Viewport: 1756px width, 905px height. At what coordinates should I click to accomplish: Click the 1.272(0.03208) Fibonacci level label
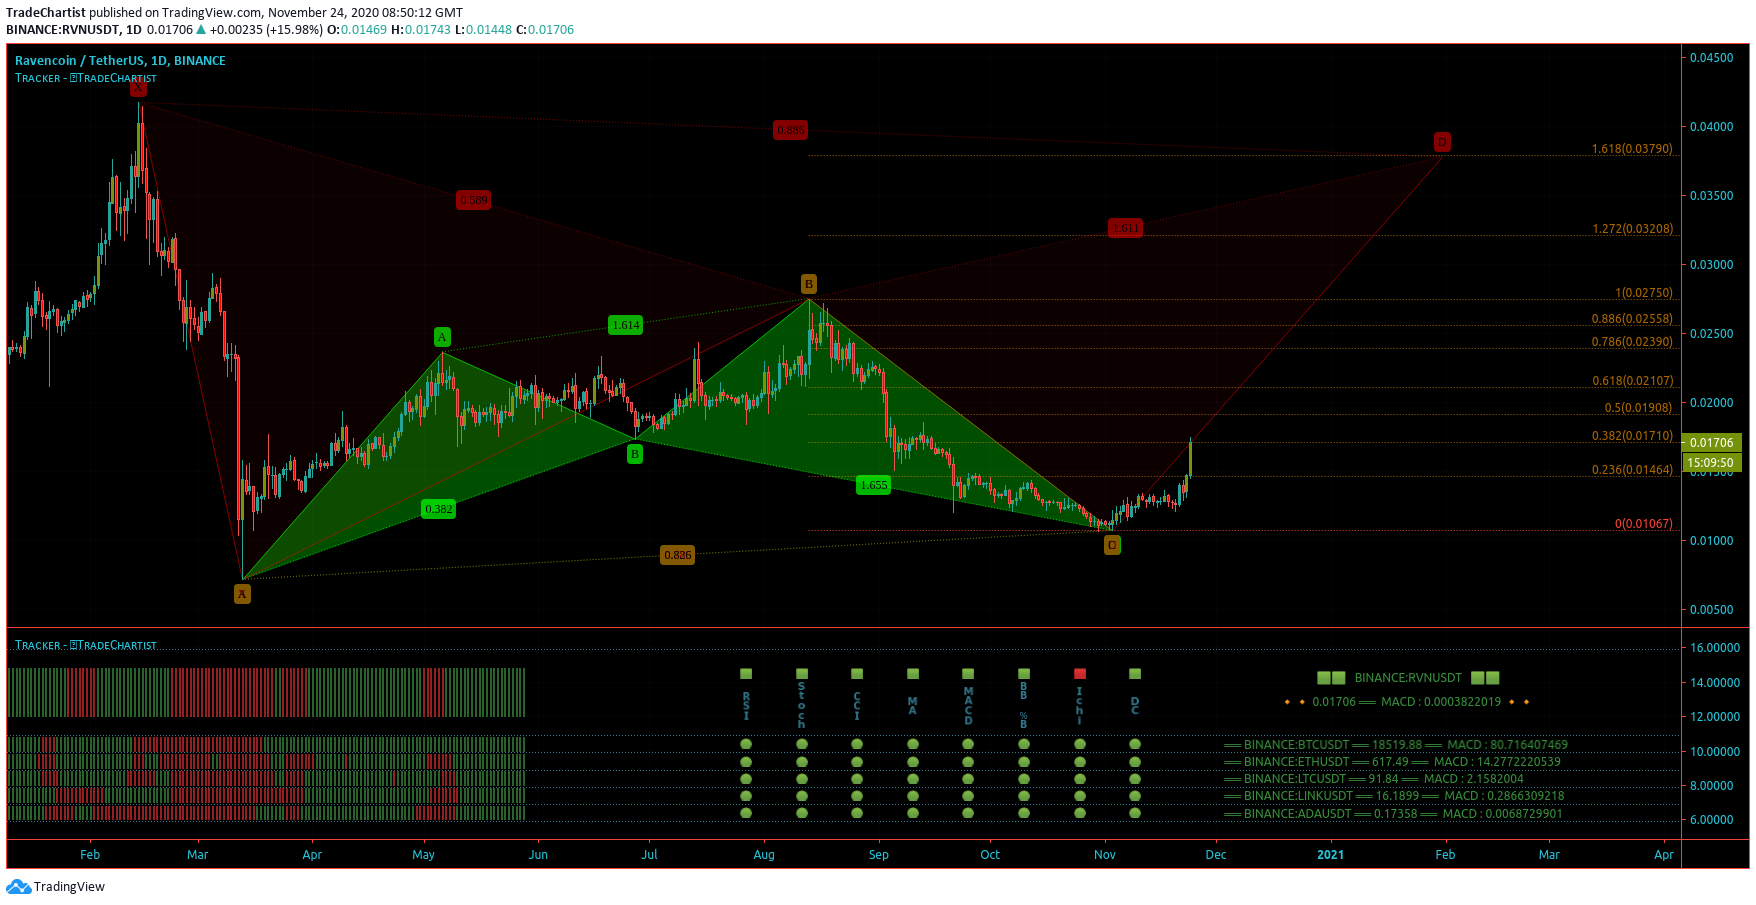pos(1632,229)
